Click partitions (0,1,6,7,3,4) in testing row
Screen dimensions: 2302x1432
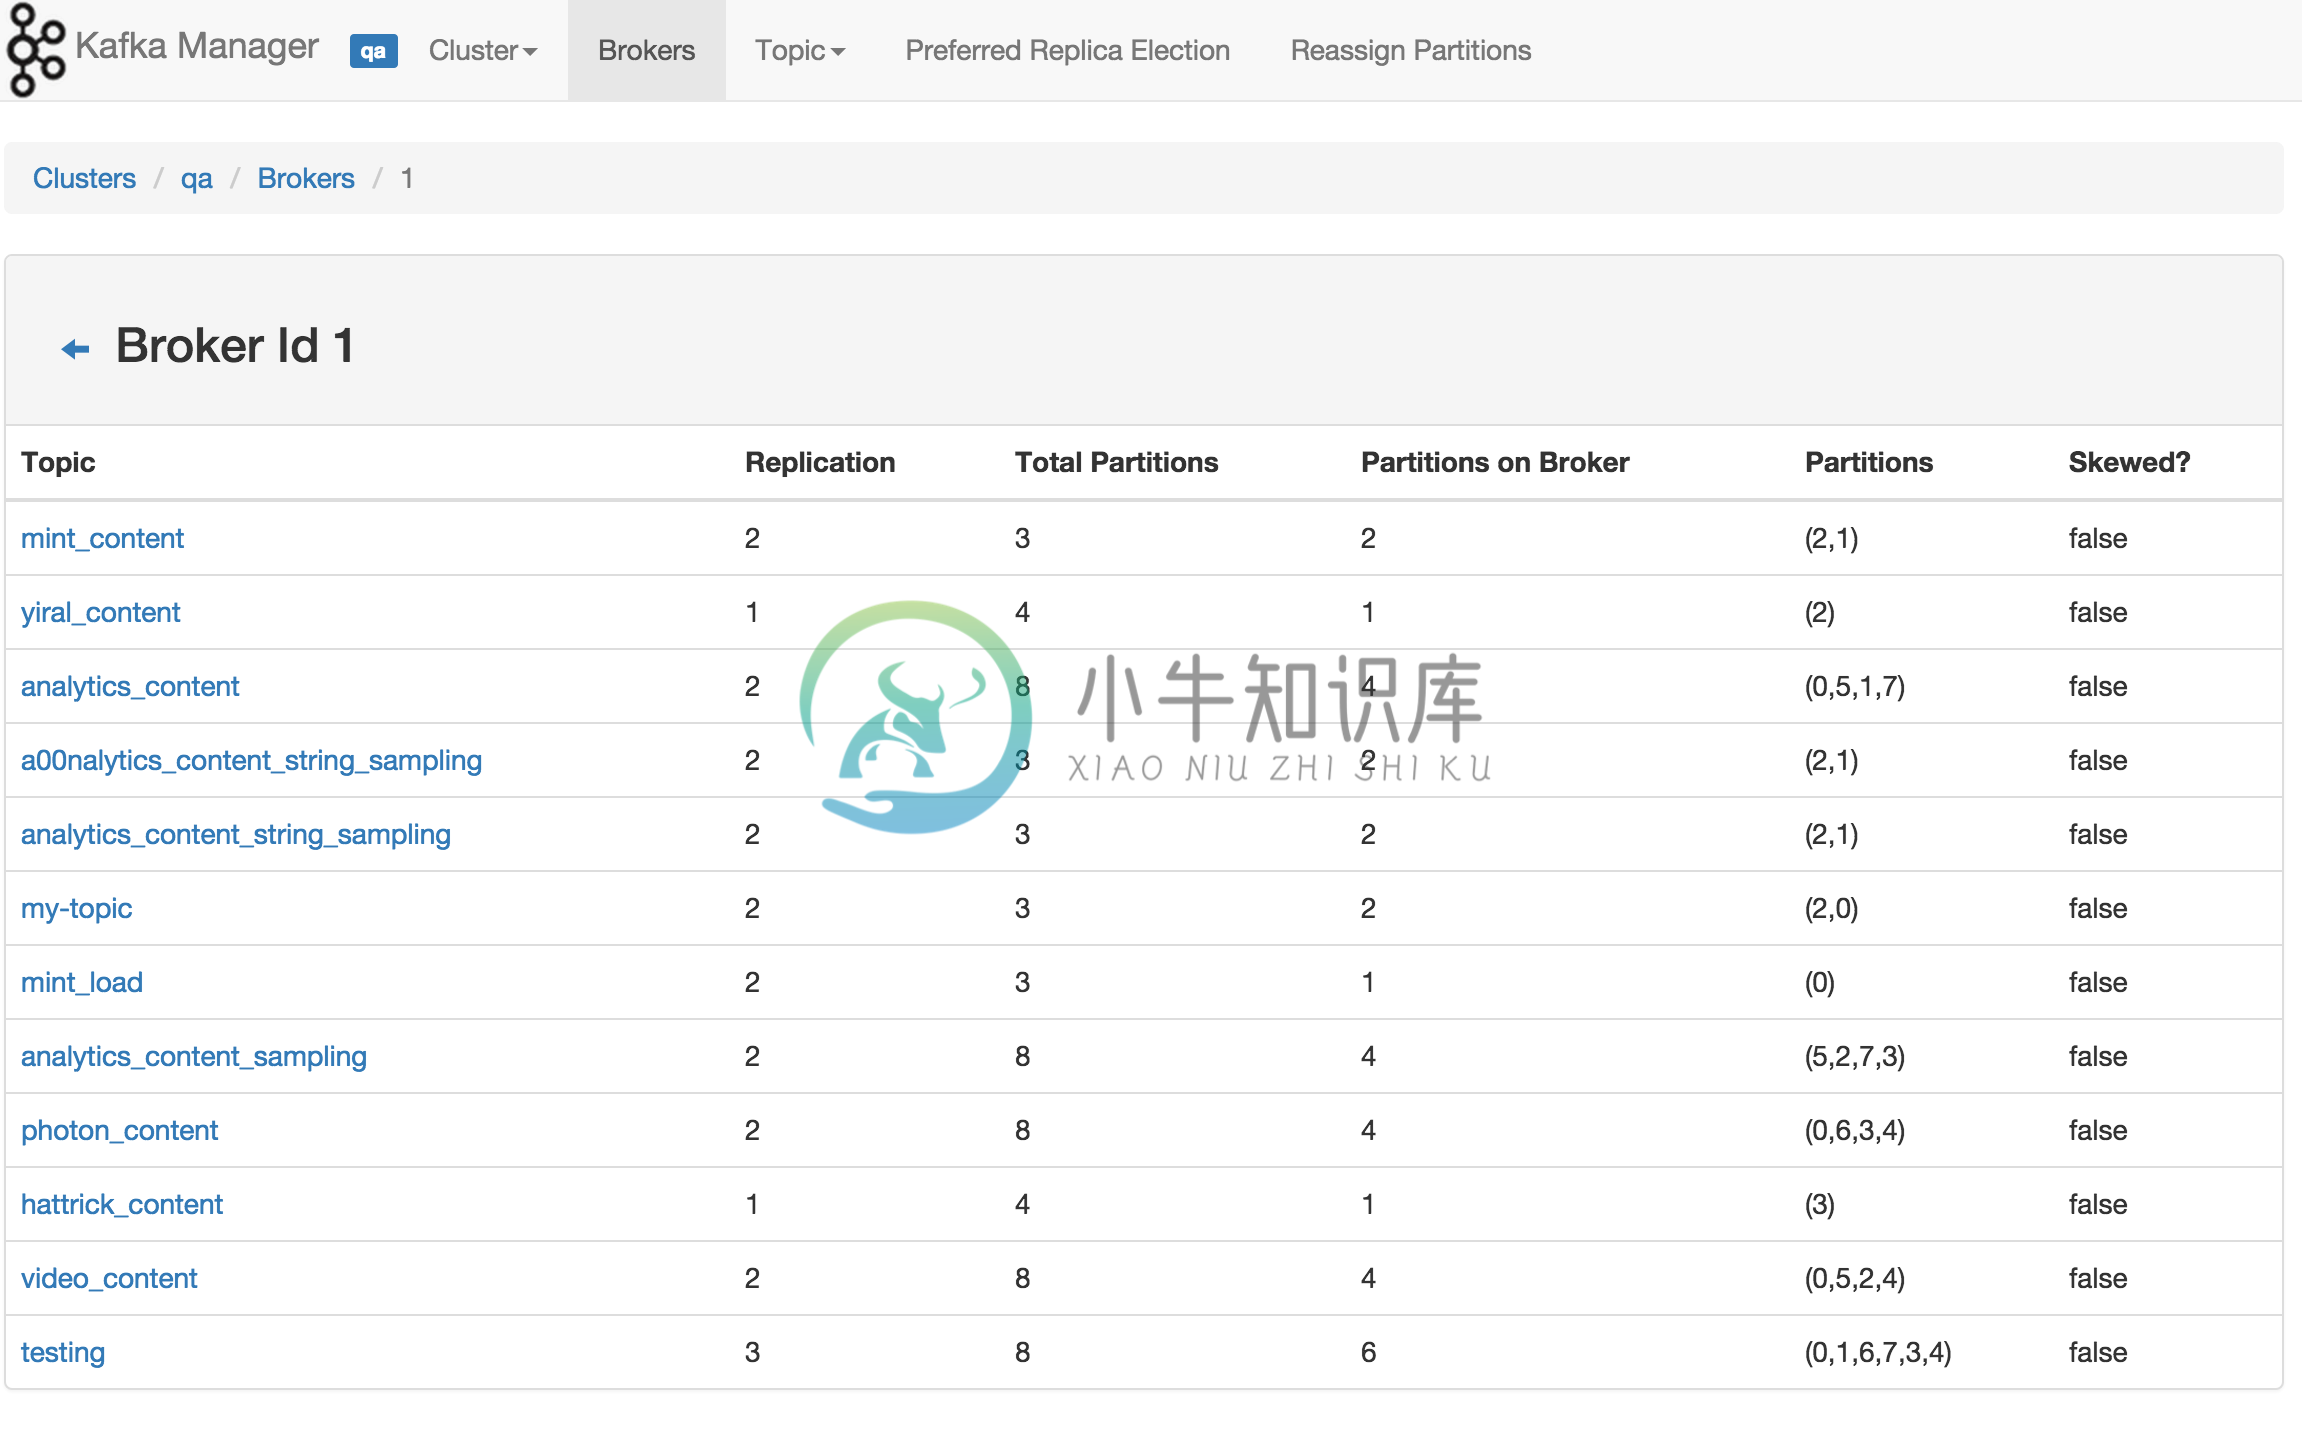[x=1877, y=1352]
